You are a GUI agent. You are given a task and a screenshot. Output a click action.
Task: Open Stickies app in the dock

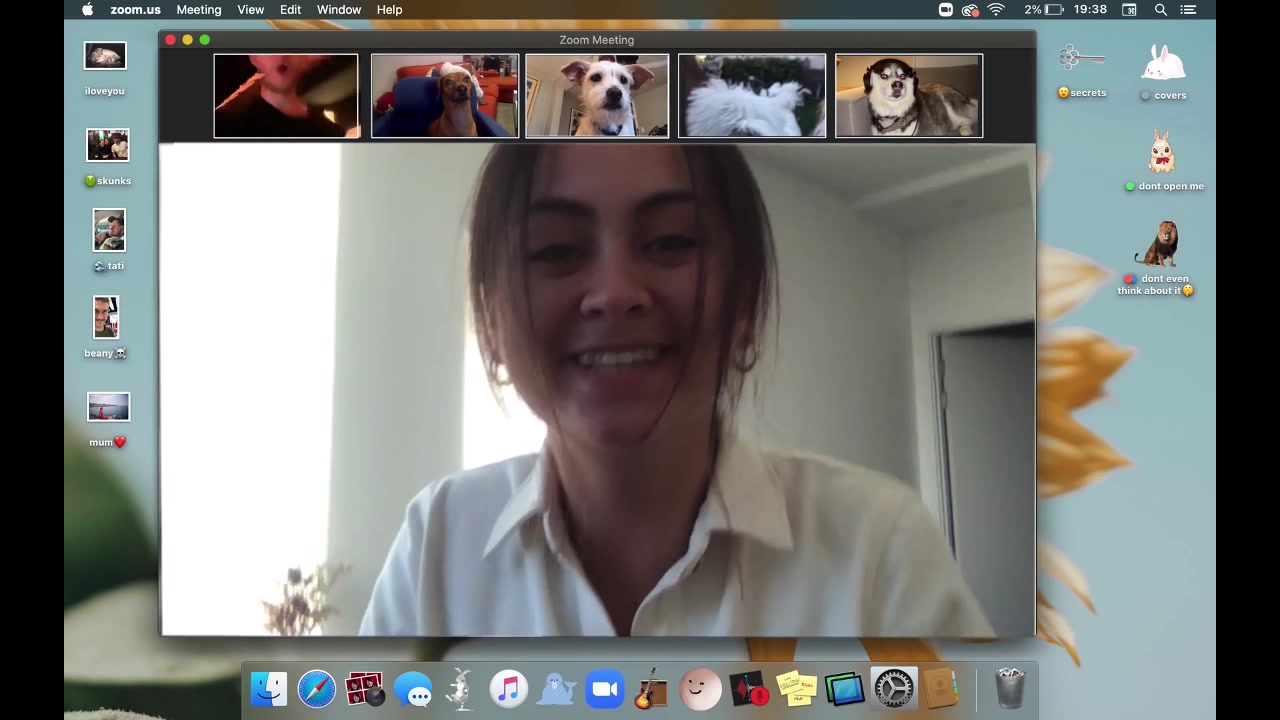(797, 690)
